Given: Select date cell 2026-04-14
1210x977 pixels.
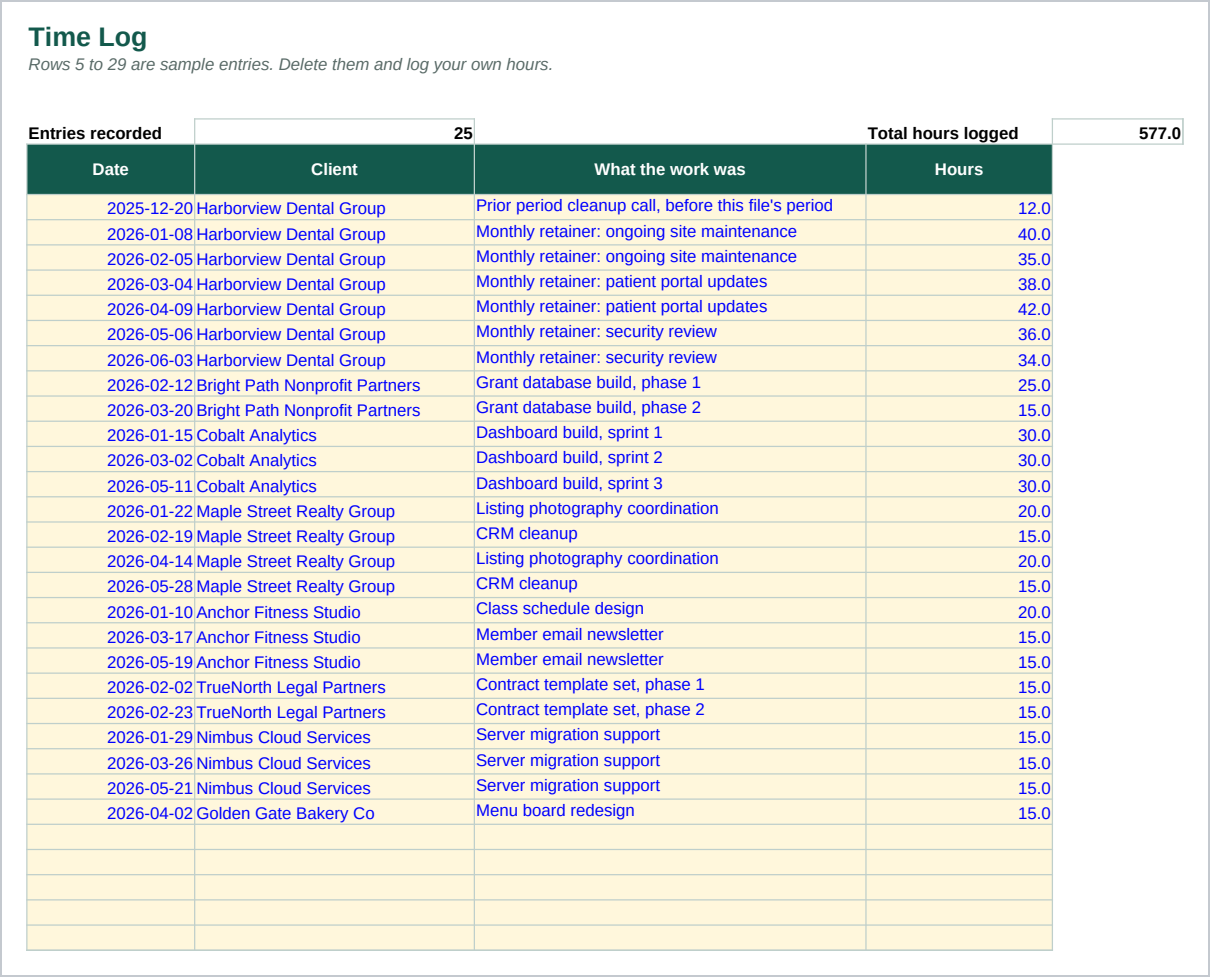Looking at the screenshot, I should click(x=111, y=561).
